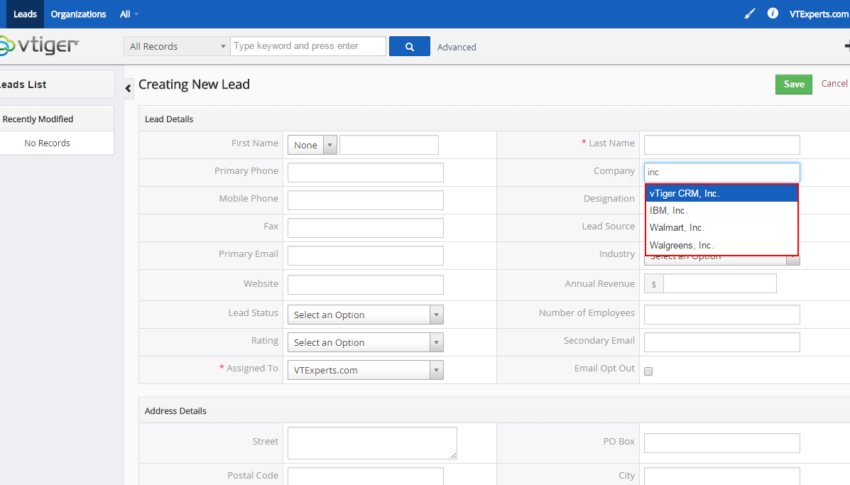Collapse sidebar using left arrow icon
The height and width of the screenshot is (485, 850).
click(128, 88)
